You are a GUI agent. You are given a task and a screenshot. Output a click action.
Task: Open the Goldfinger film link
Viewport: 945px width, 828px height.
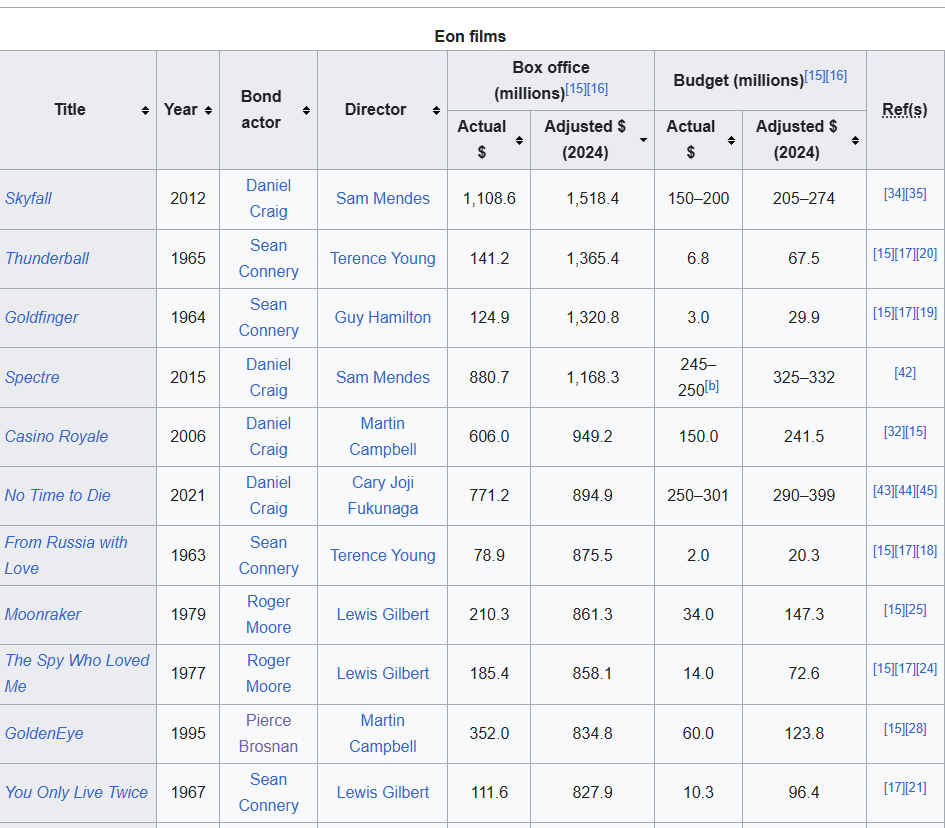coord(42,318)
